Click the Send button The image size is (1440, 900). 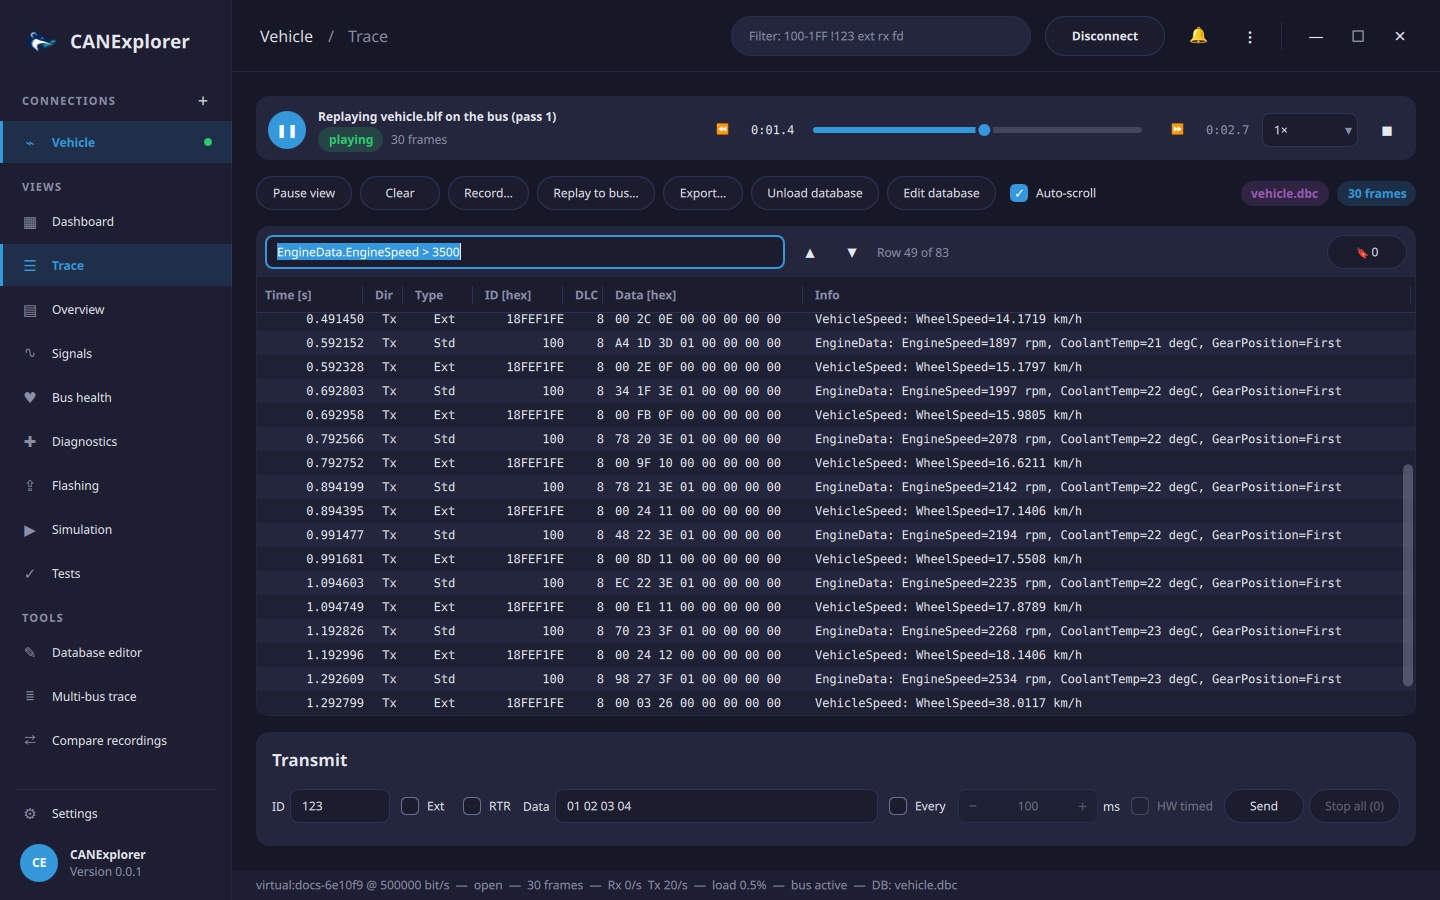pyautogui.click(x=1264, y=806)
